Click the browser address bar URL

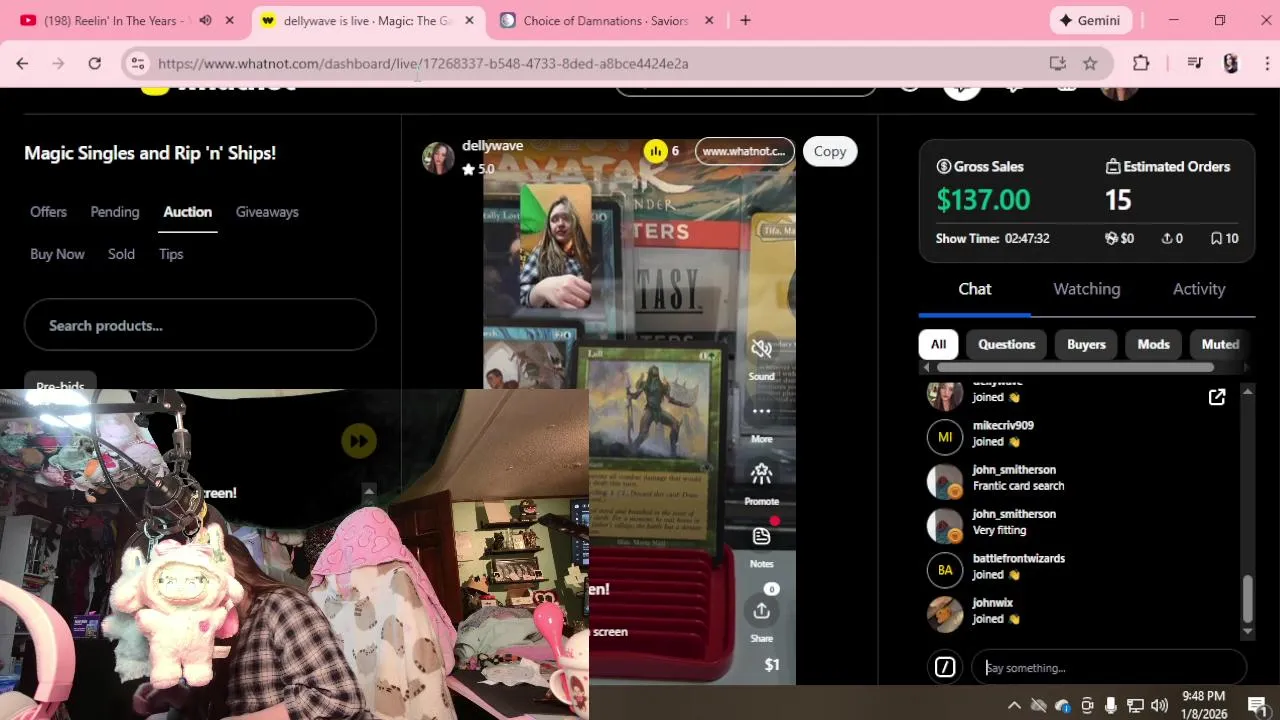(423, 63)
